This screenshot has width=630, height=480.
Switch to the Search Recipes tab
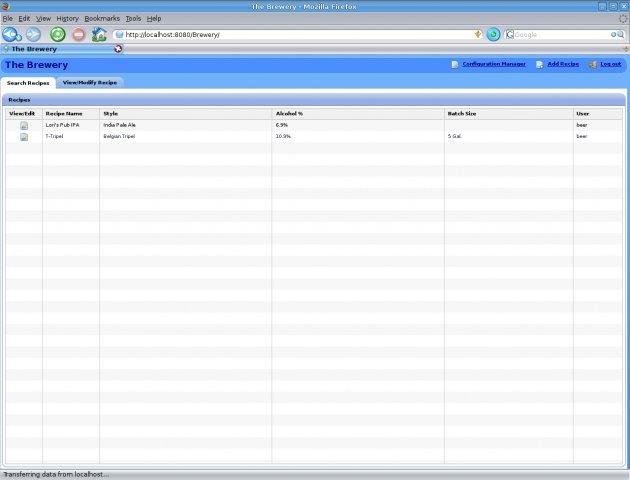(28, 83)
